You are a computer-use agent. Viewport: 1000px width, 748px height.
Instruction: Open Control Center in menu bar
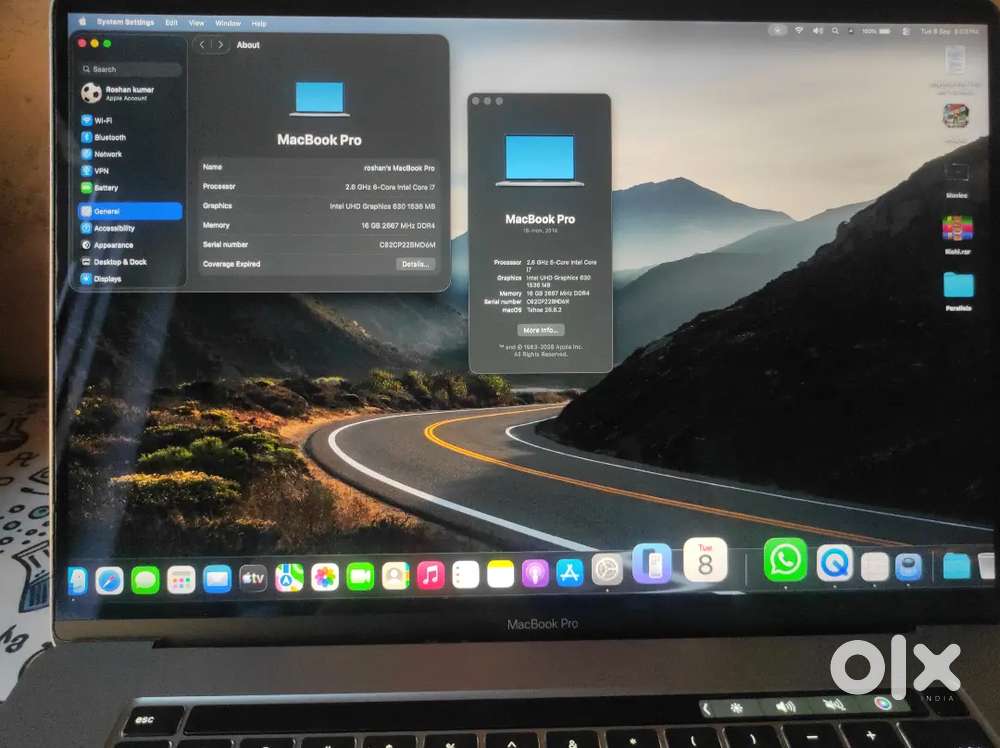[x=906, y=31]
